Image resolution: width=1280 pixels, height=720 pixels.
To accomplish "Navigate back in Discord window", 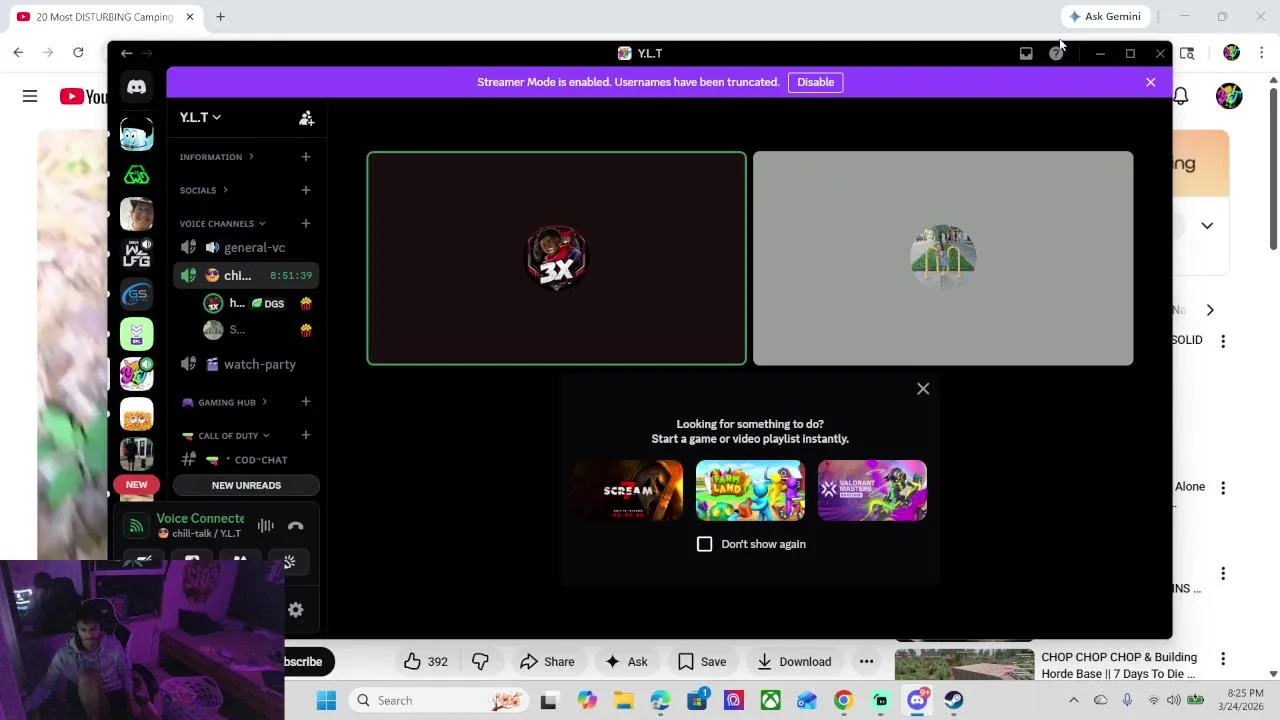I will click(126, 53).
